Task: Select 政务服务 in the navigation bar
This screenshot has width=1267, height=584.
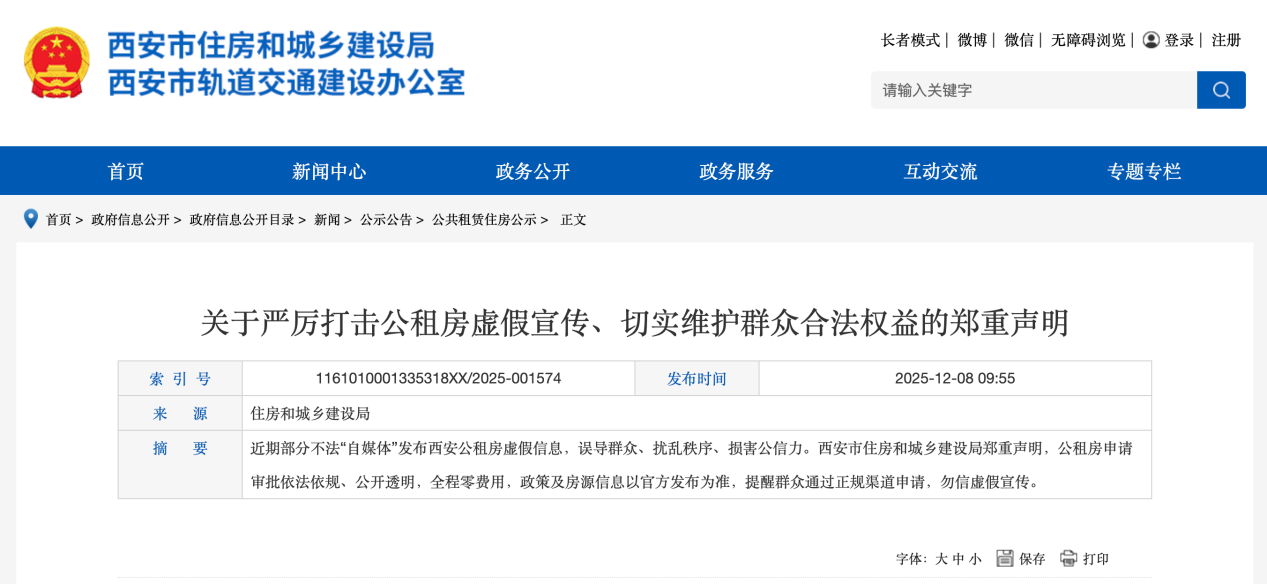Action: pos(736,171)
